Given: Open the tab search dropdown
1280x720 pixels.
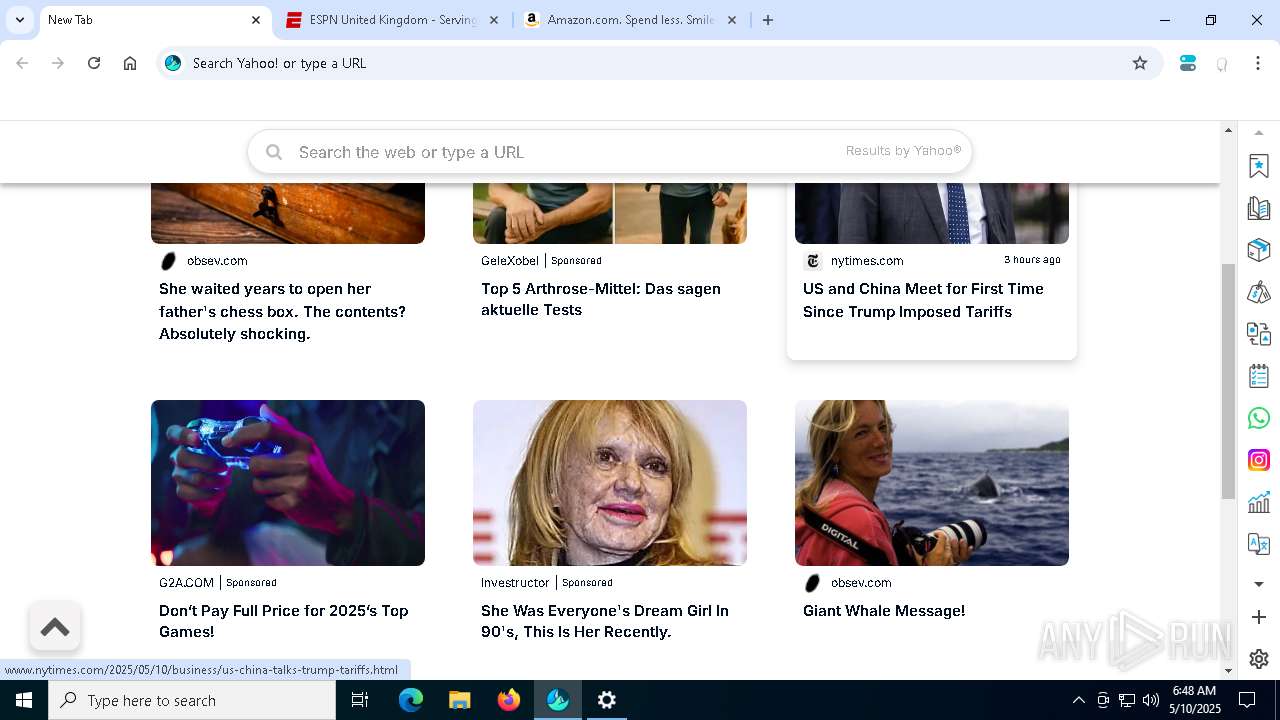Looking at the screenshot, I should 19,20.
